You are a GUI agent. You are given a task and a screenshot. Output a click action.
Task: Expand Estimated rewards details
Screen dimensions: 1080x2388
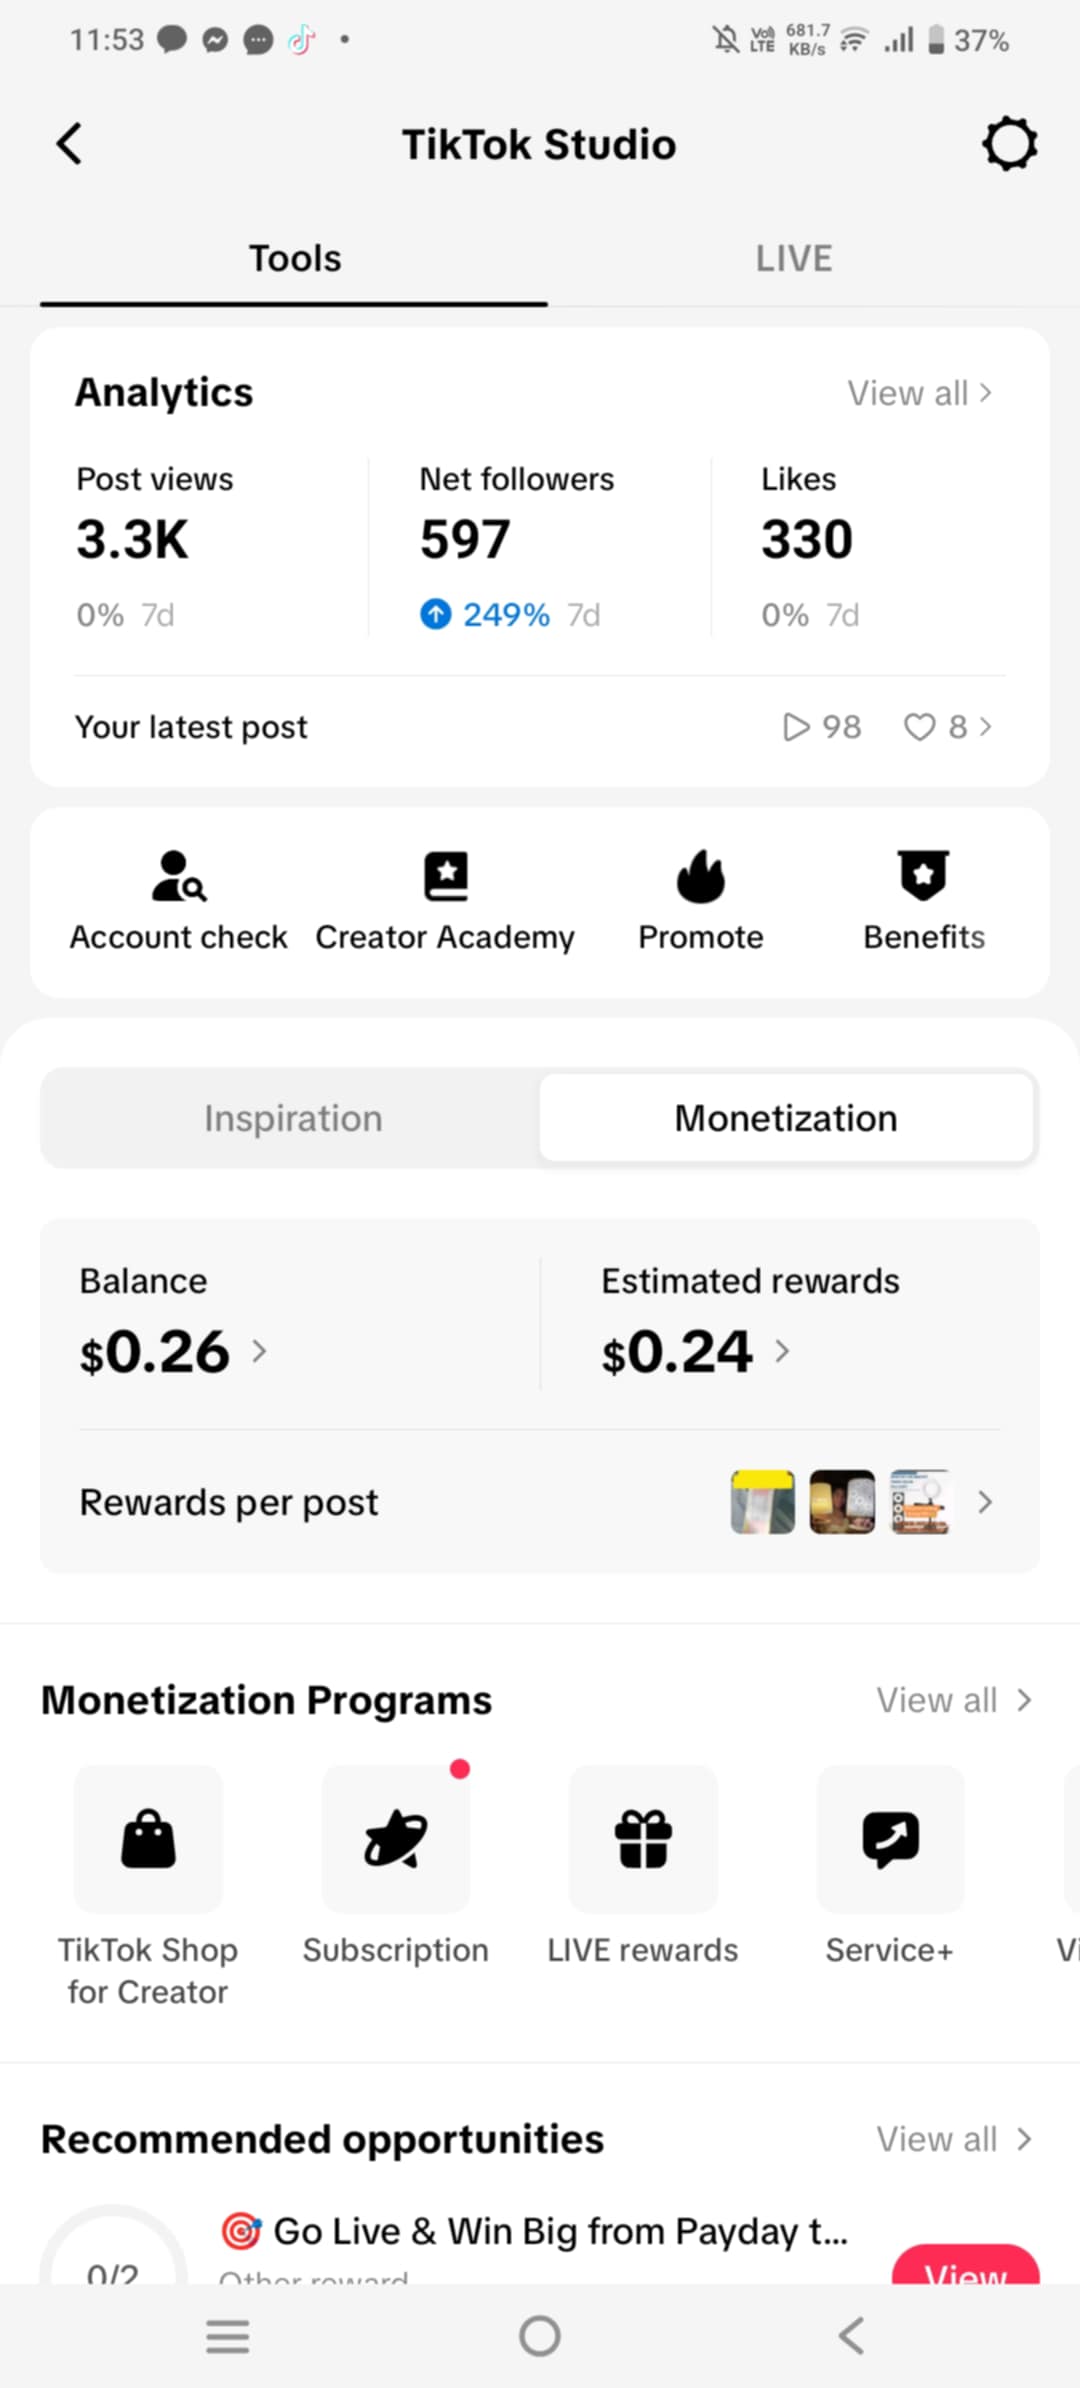tap(695, 1352)
